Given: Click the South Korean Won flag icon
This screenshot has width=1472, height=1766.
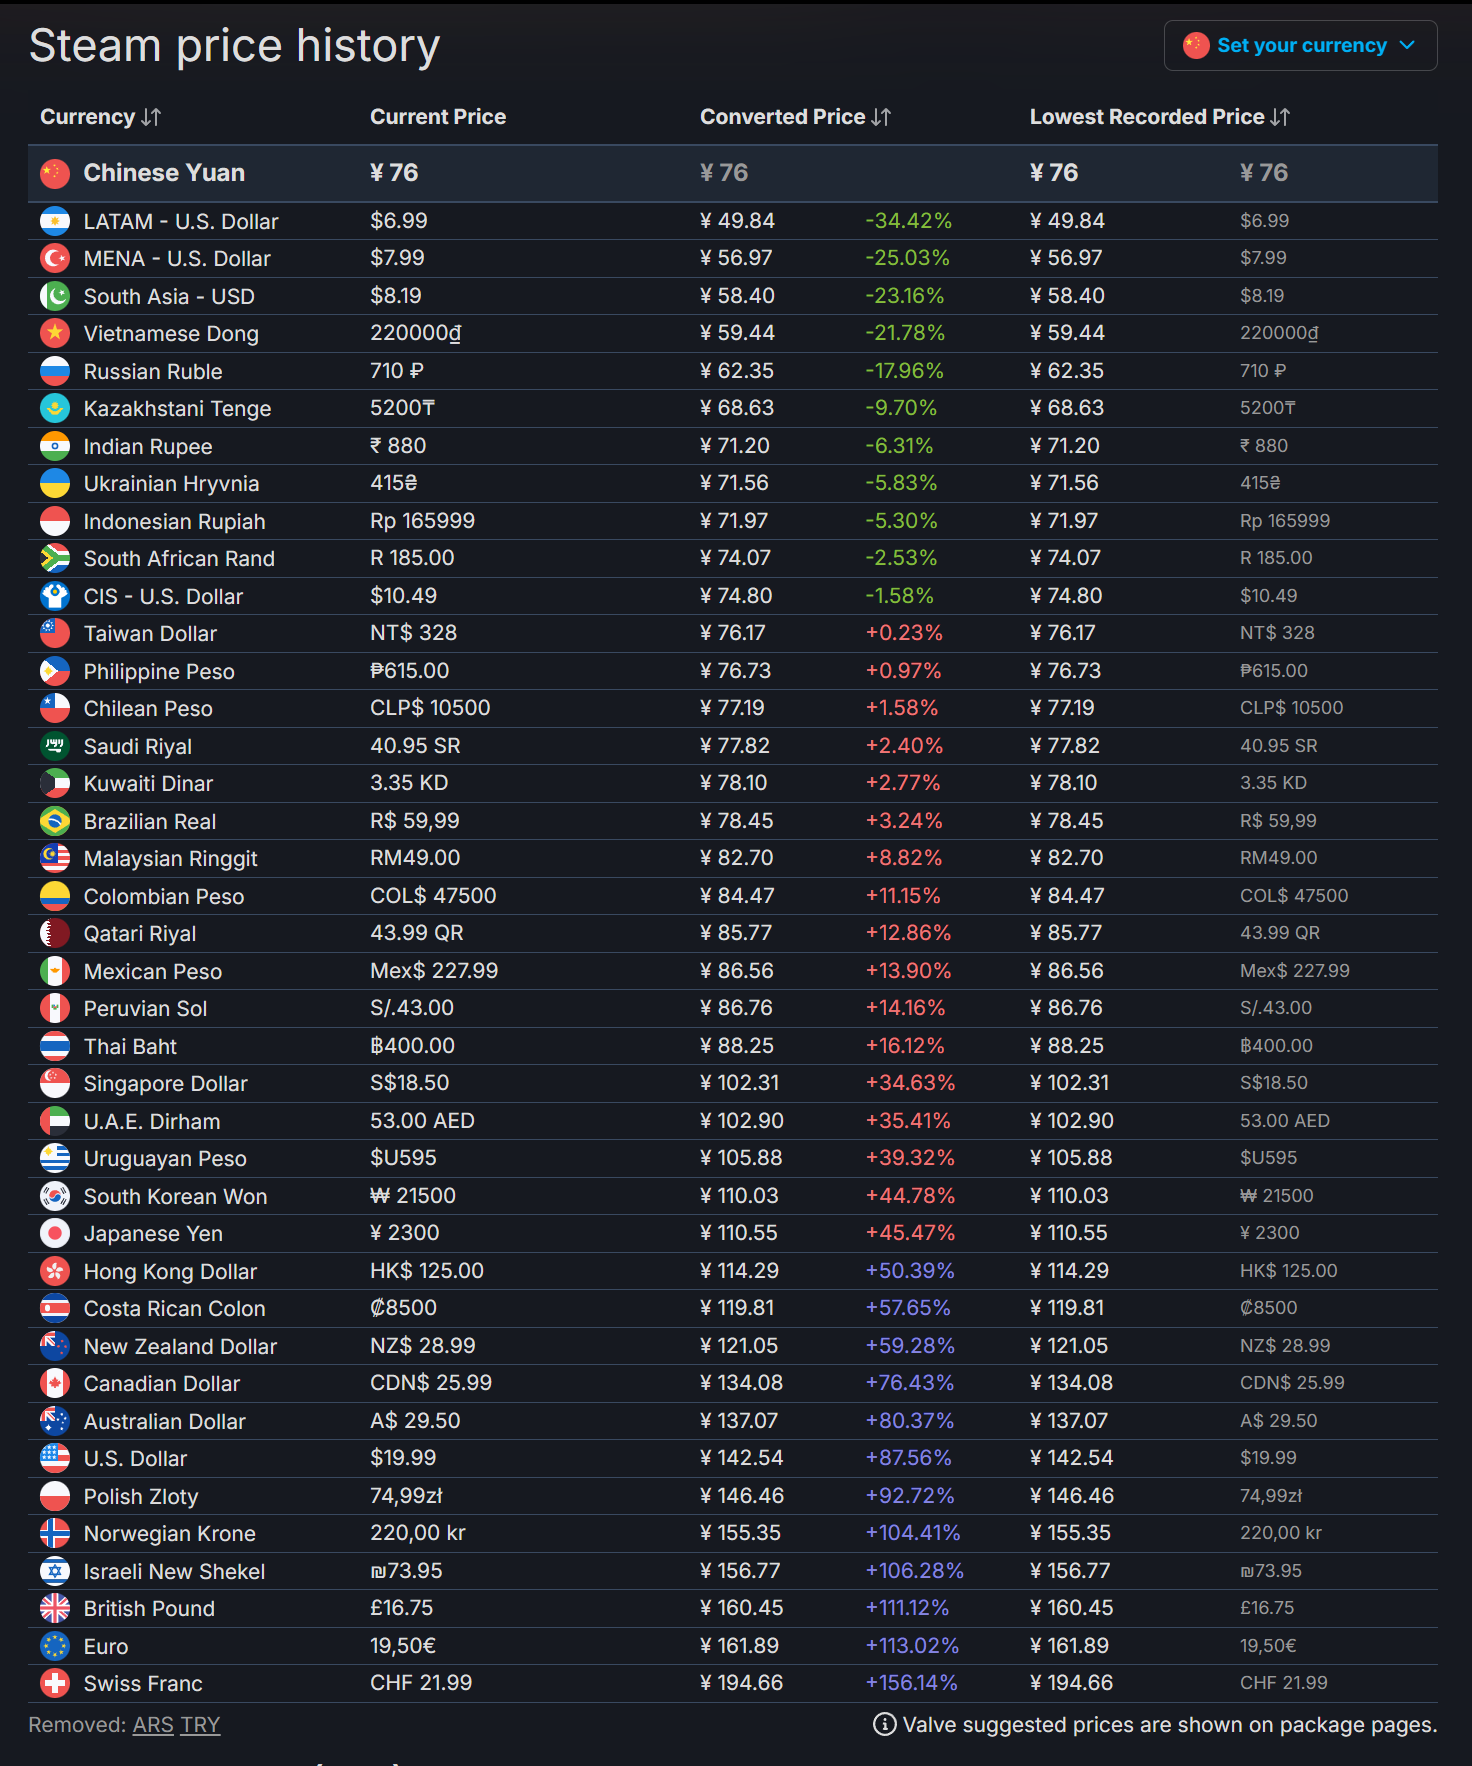Looking at the screenshot, I should (55, 1196).
